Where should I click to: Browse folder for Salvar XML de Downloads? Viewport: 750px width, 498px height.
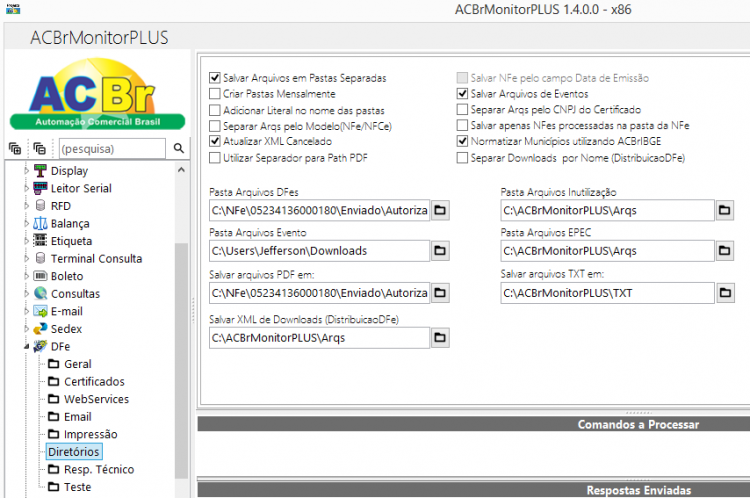tap(440, 338)
